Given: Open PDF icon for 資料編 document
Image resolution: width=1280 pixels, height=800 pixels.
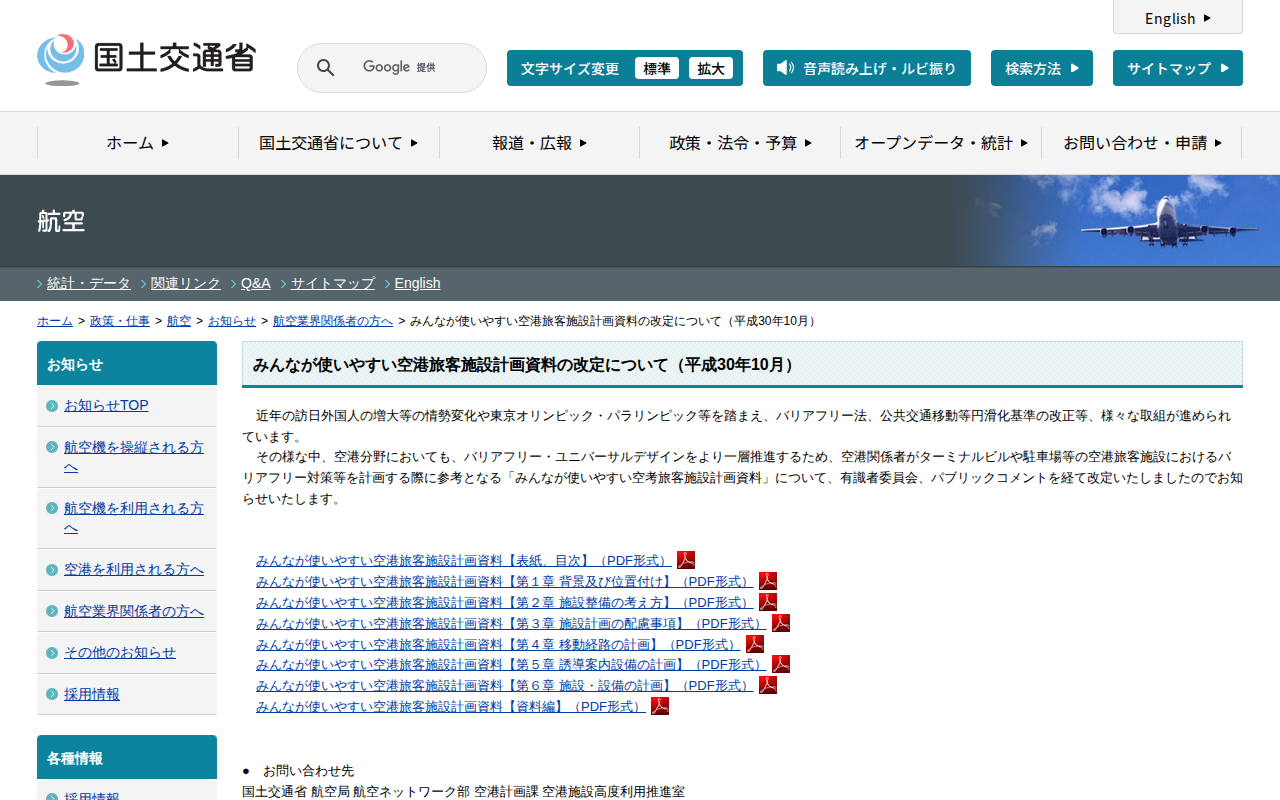Looking at the screenshot, I should click(x=660, y=706).
